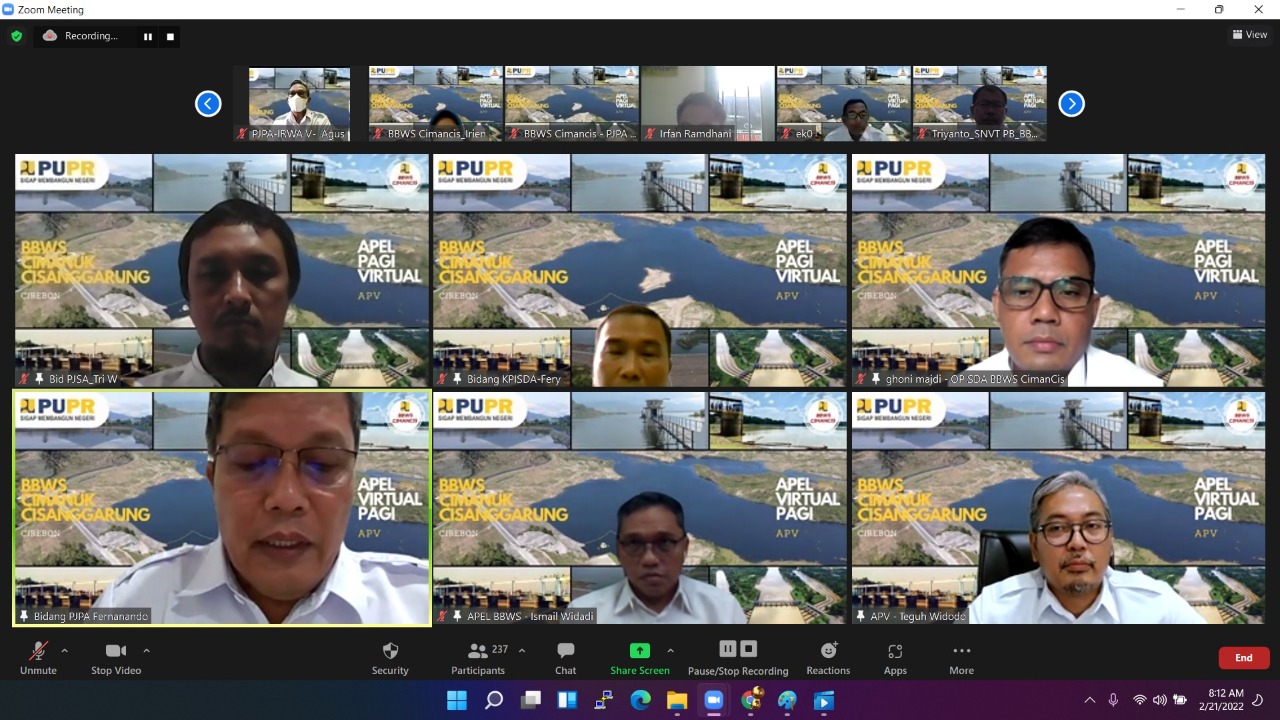Open the More options menu
This screenshot has width=1280, height=720.
coord(961,658)
